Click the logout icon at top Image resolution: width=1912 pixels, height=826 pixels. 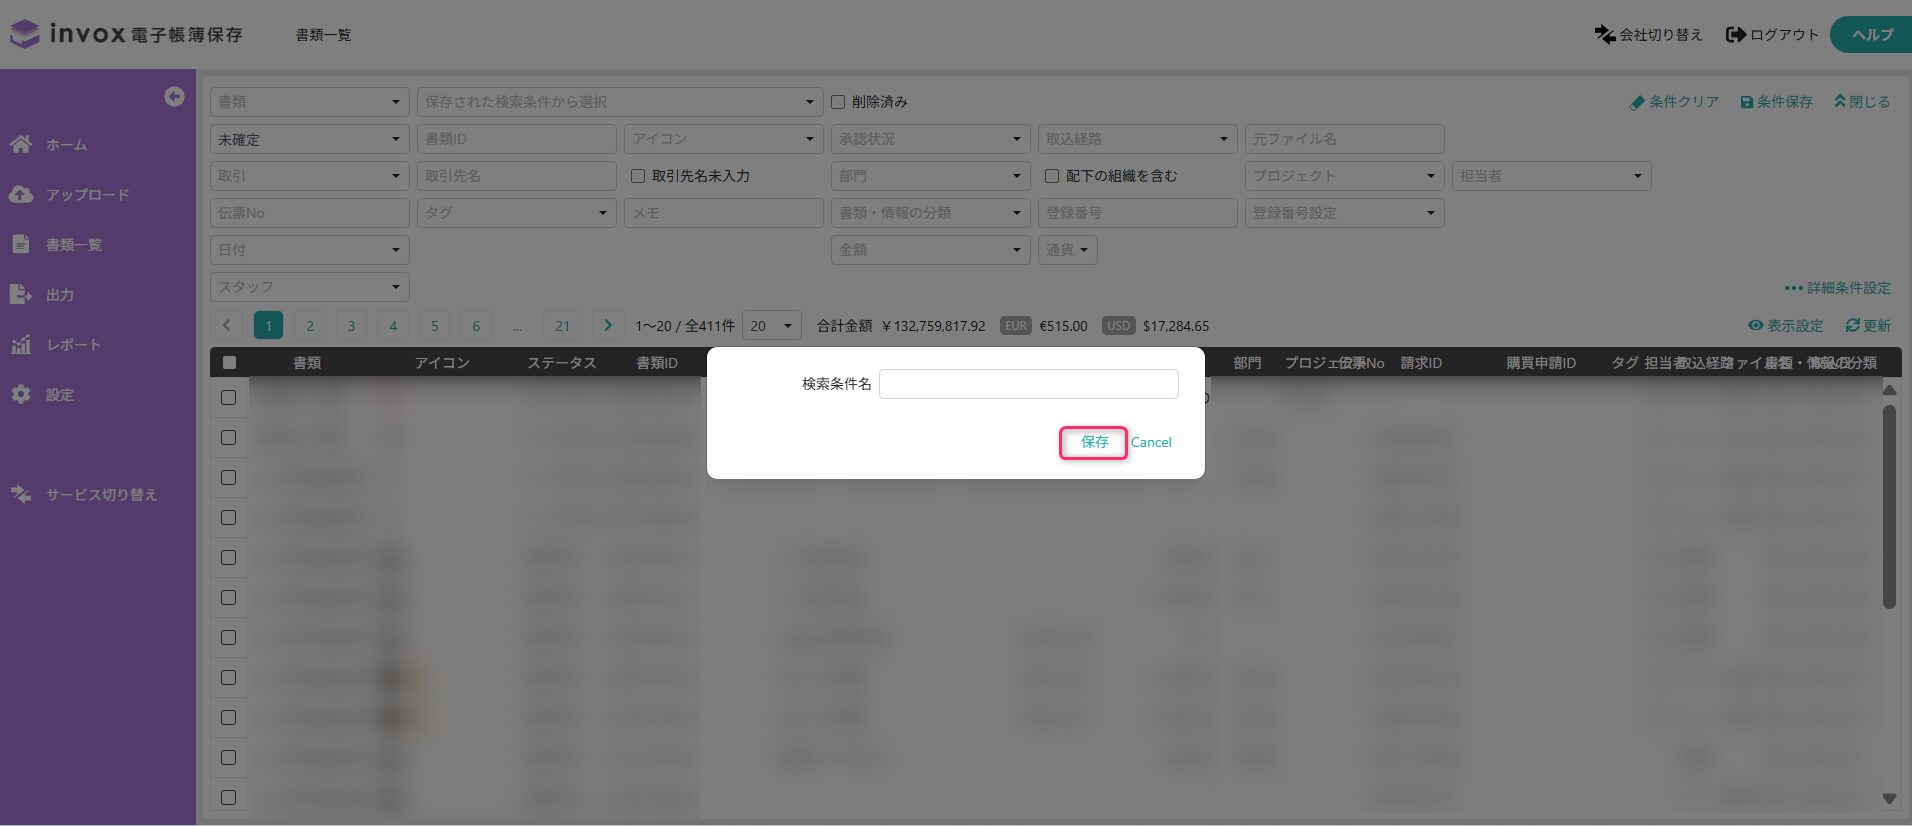[1736, 35]
